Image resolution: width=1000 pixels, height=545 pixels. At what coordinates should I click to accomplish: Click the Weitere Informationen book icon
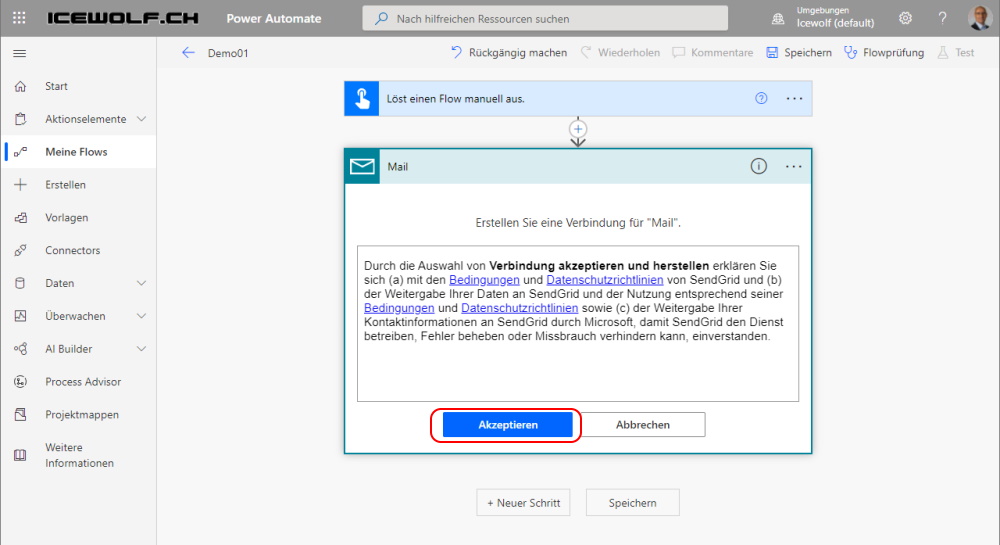pos(20,455)
